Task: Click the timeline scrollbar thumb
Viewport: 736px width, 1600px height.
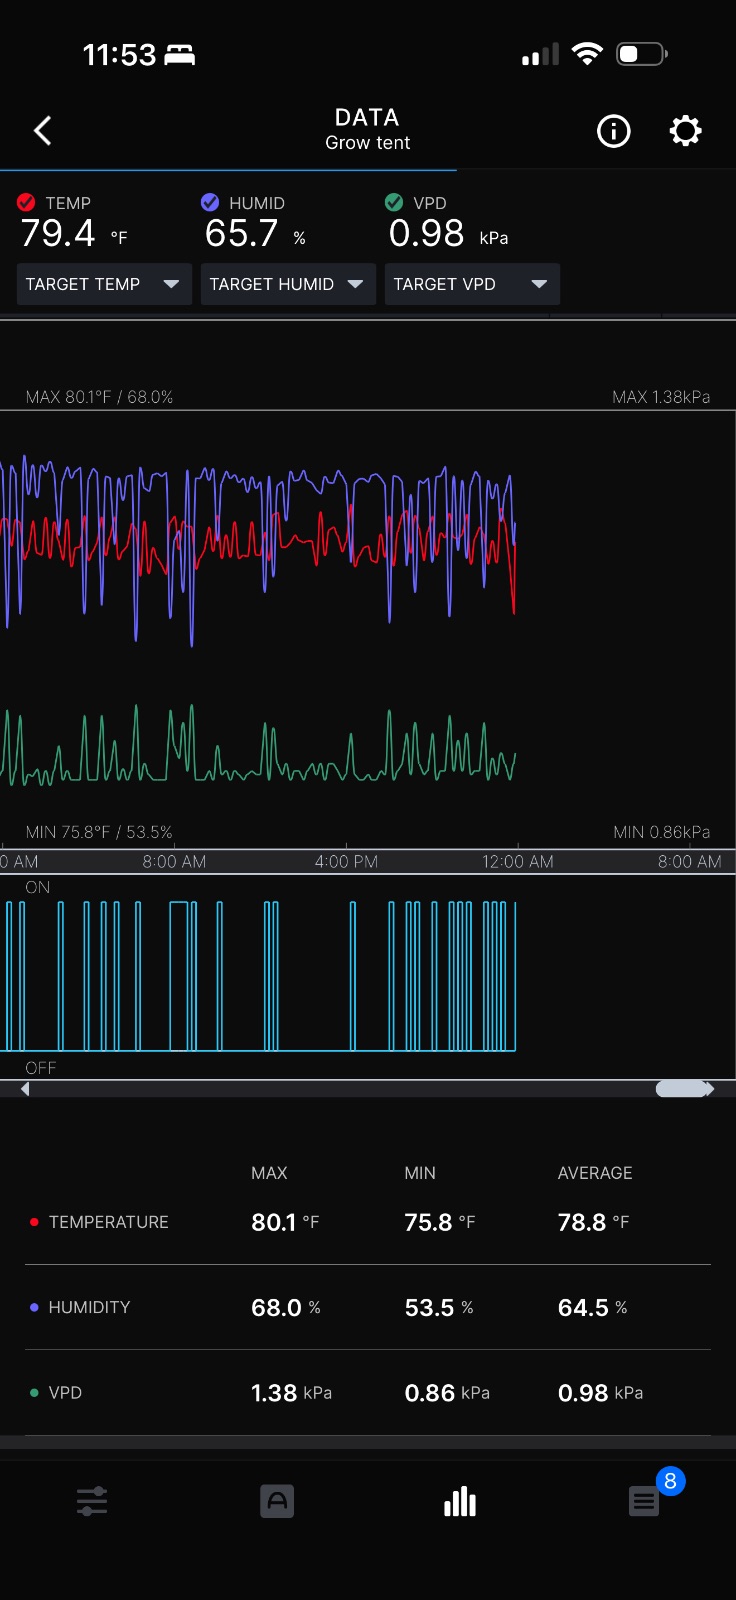Action: coord(682,1089)
